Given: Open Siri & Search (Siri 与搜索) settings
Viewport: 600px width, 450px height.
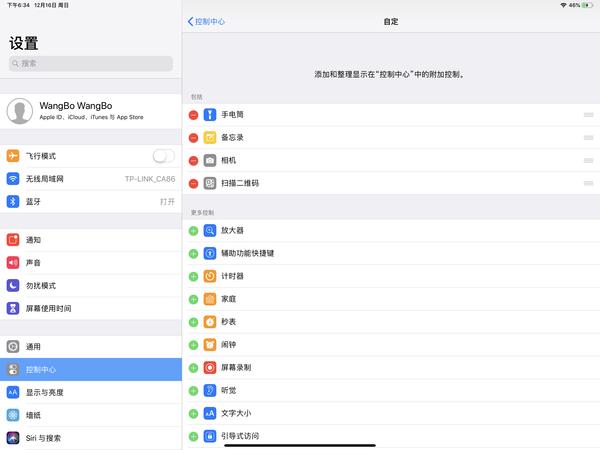Looking at the screenshot, I should [x=91, y=438].
